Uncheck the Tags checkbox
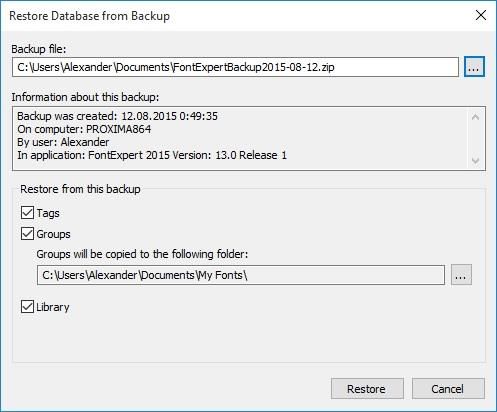The width and height of the screenshot is (497, 412). (x=27, y=213)
